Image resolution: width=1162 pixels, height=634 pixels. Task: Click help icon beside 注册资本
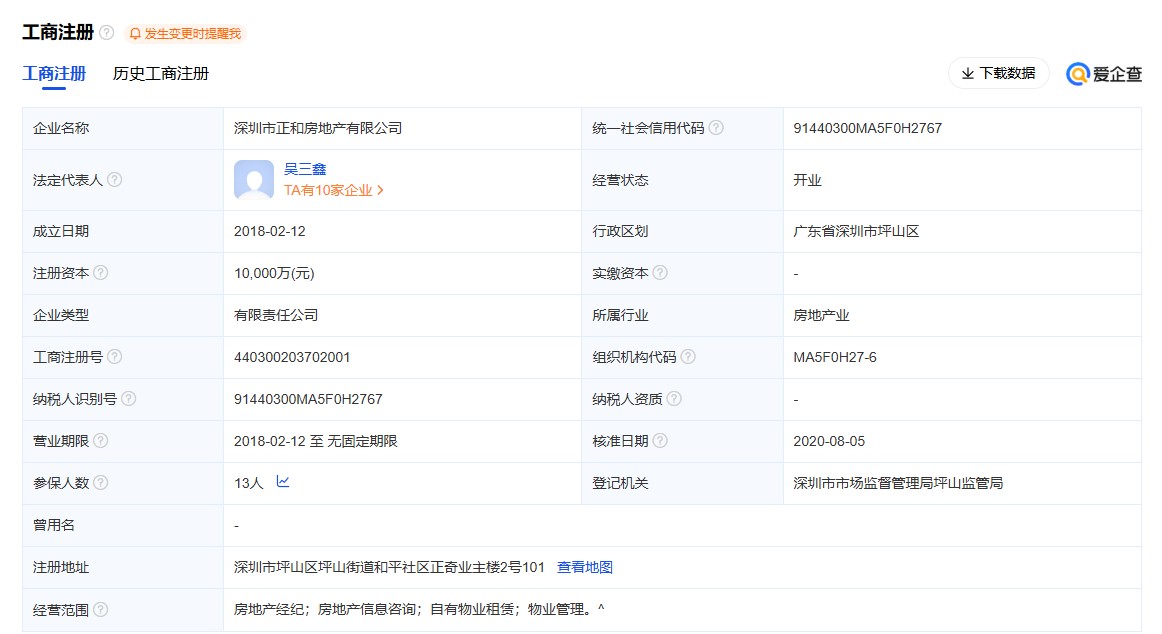(101, 273)
